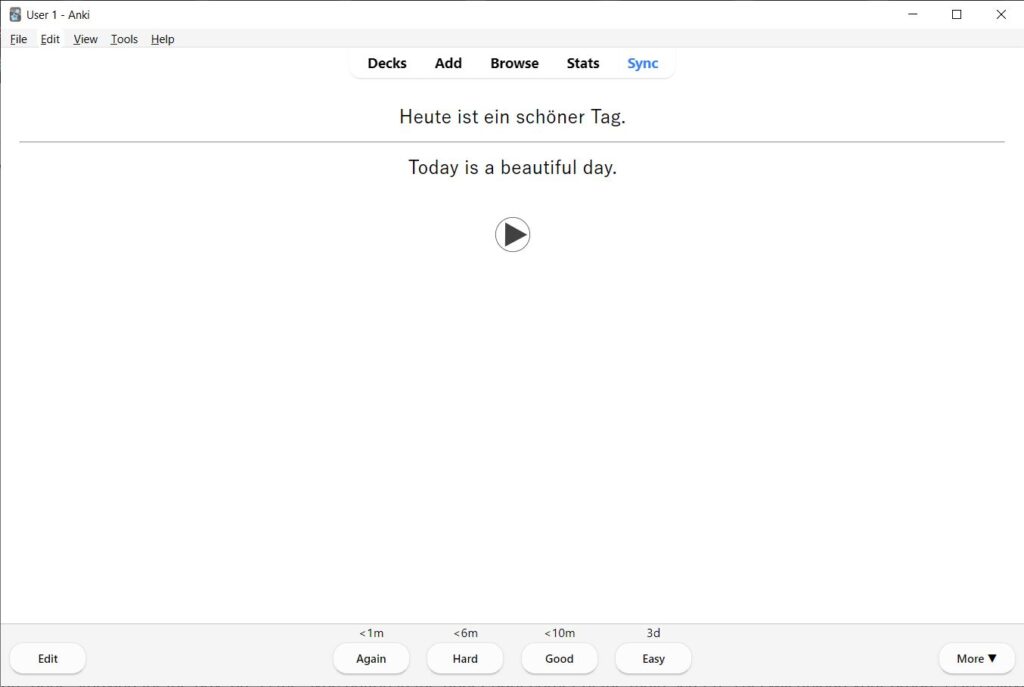The image size is (1024, 687).
Task: Open the Help menu
Action: coord(162,39)
